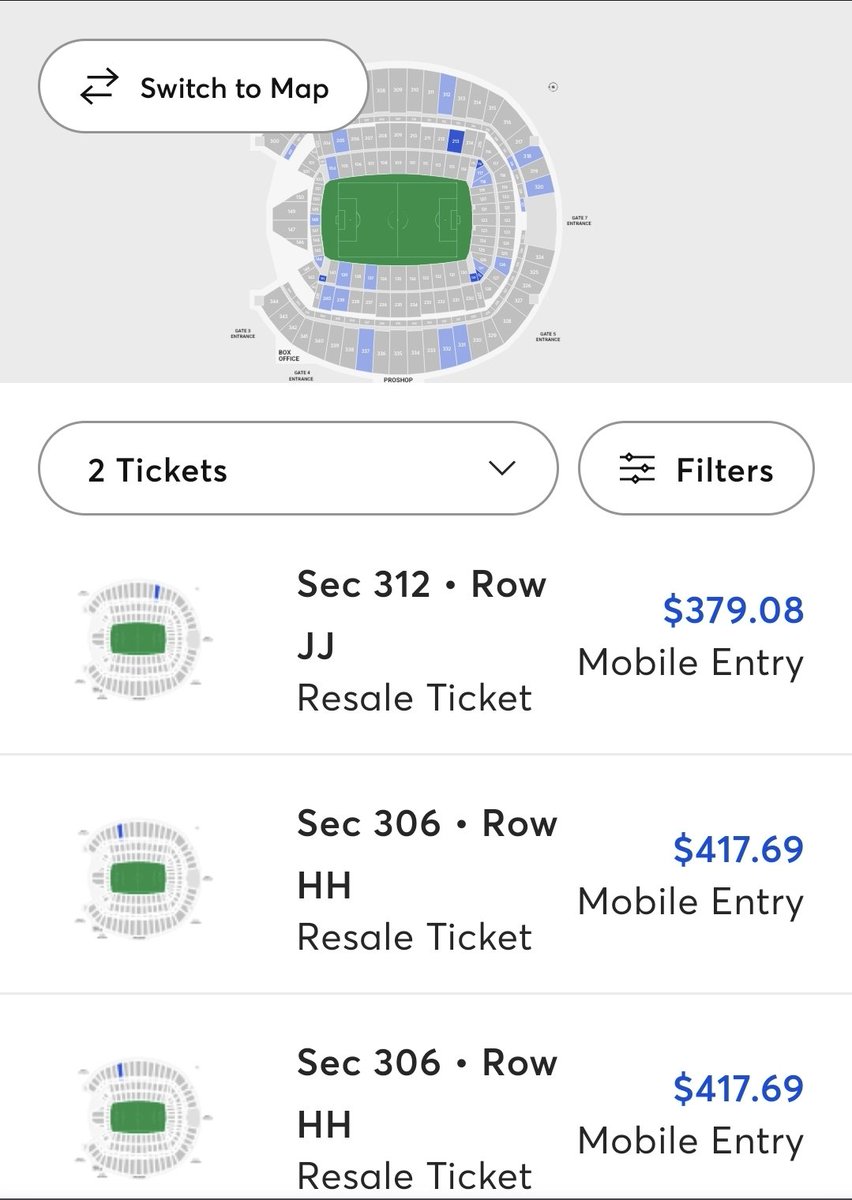This screenshot has width=852, height=1200.
Task: Click the chevron on the ticket quantity selector
Action: tap(502, 469)
